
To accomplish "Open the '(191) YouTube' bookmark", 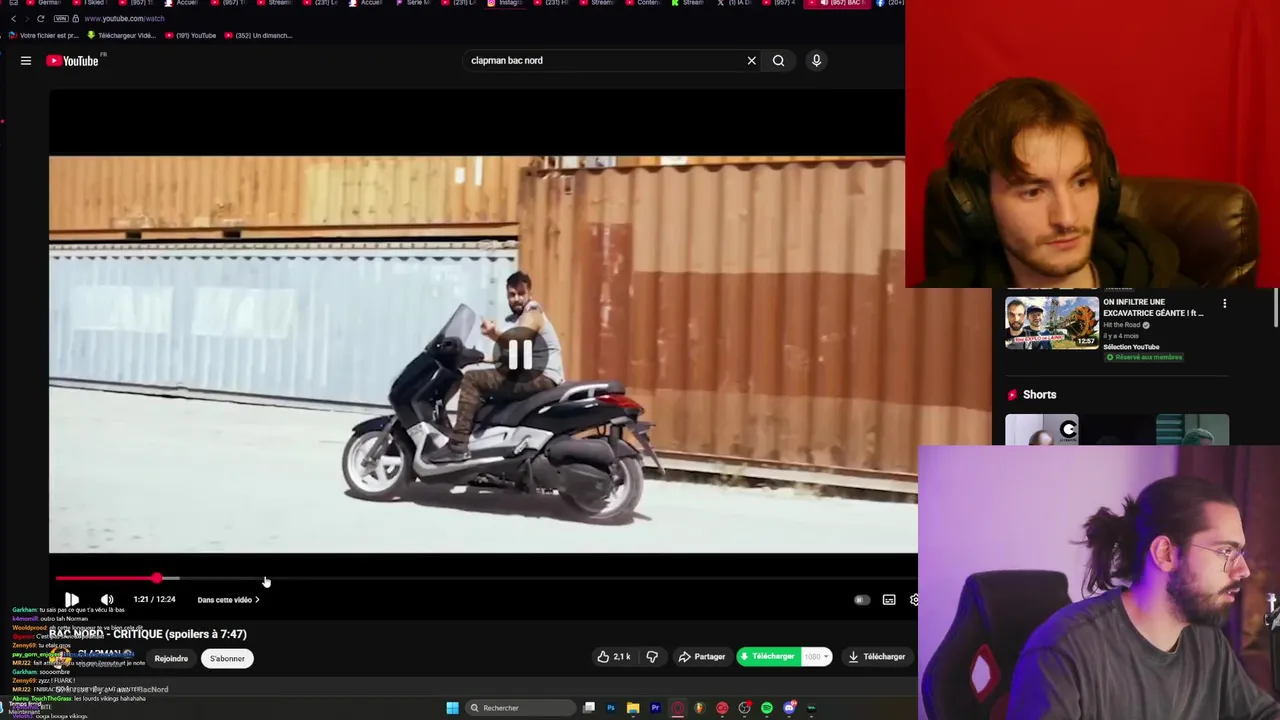I will pos(191,35).
